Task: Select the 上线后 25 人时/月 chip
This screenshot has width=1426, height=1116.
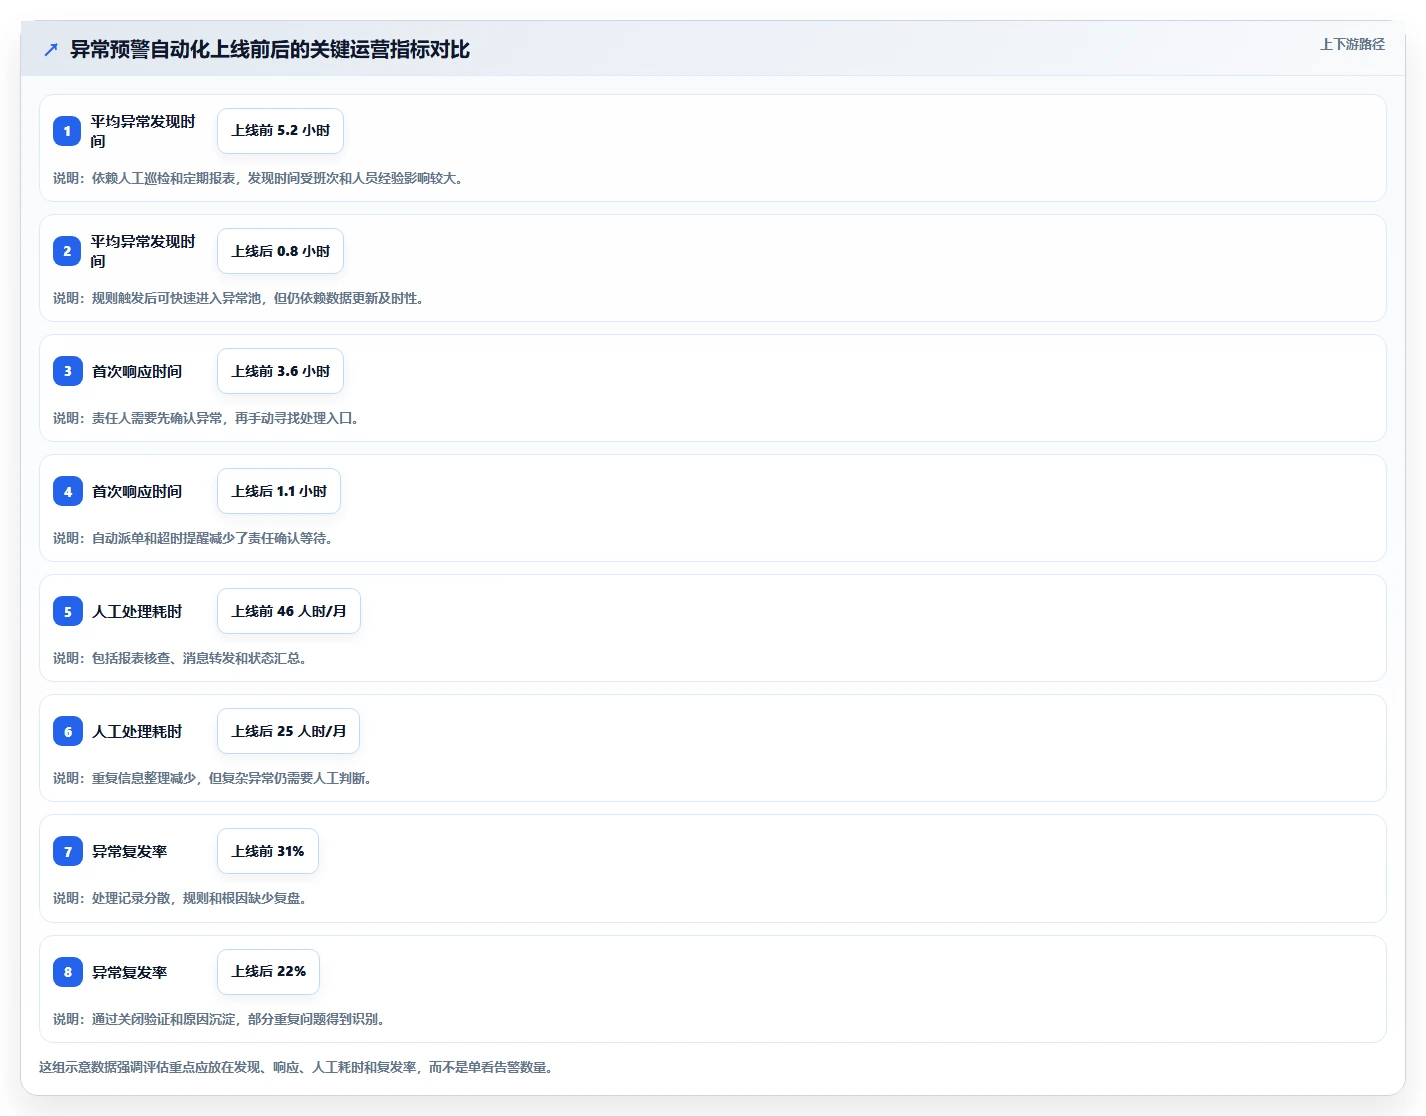Action: pyautogui.click(x=288, y=731)
